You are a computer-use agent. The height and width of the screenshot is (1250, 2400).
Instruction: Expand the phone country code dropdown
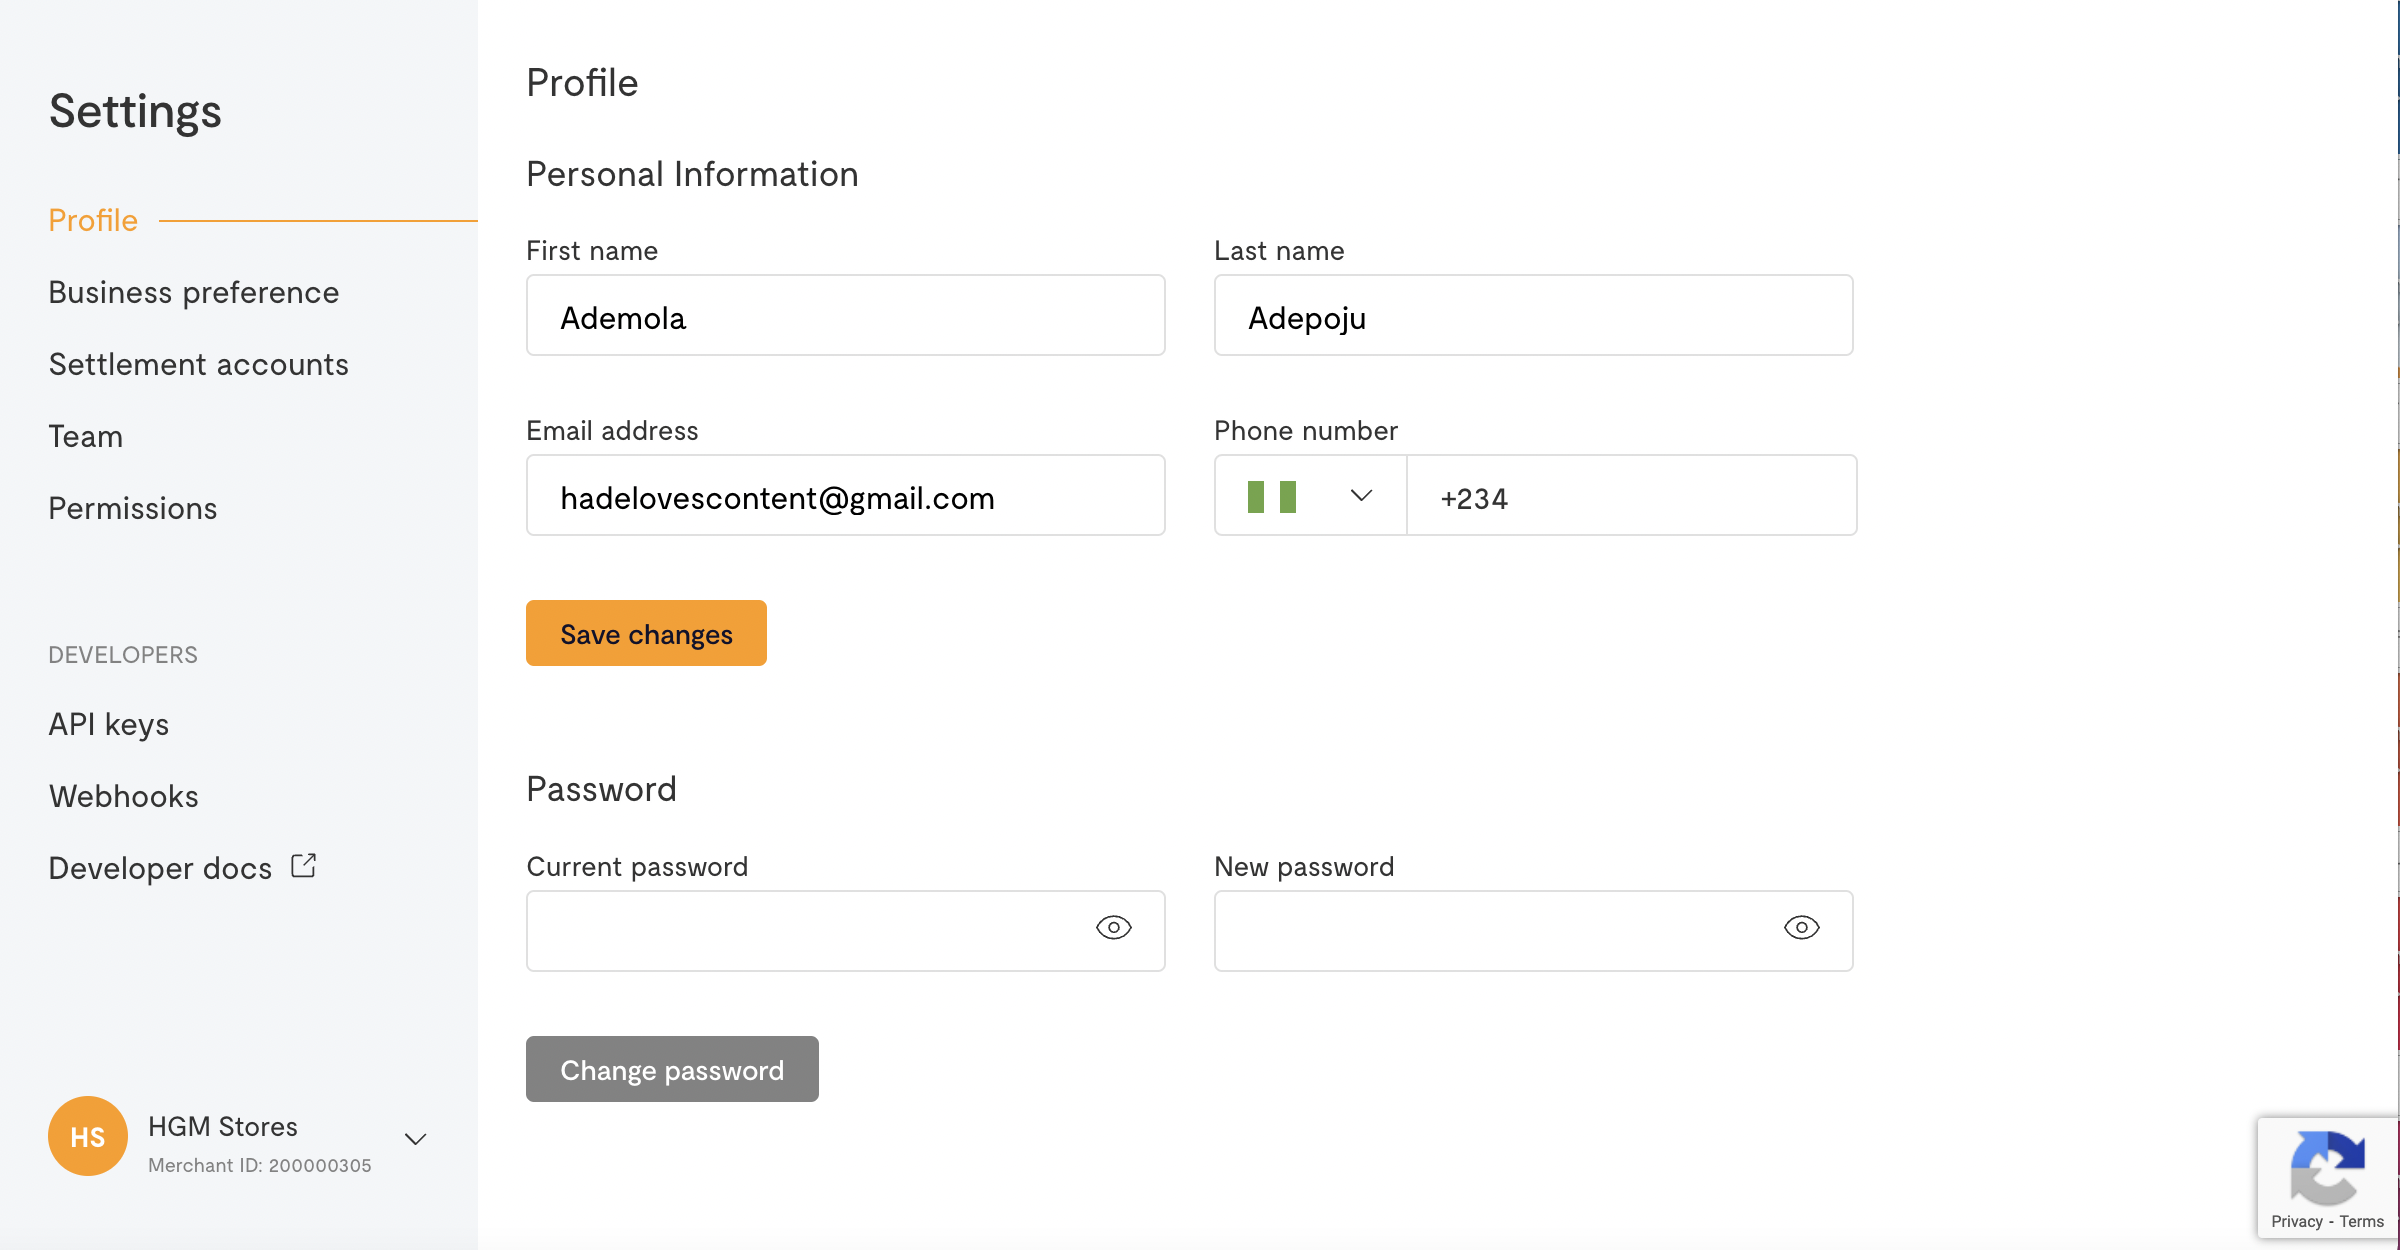tap(1361, 496)
